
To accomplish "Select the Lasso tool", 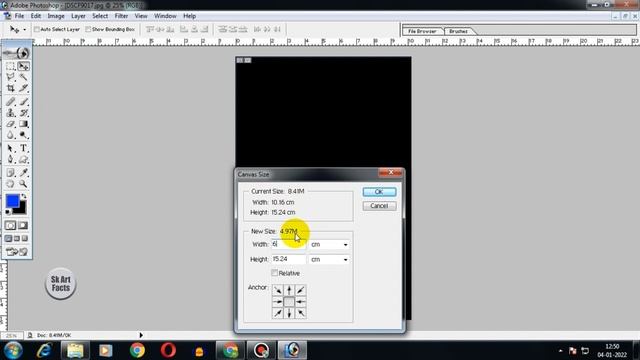I will tap(11, 77).
